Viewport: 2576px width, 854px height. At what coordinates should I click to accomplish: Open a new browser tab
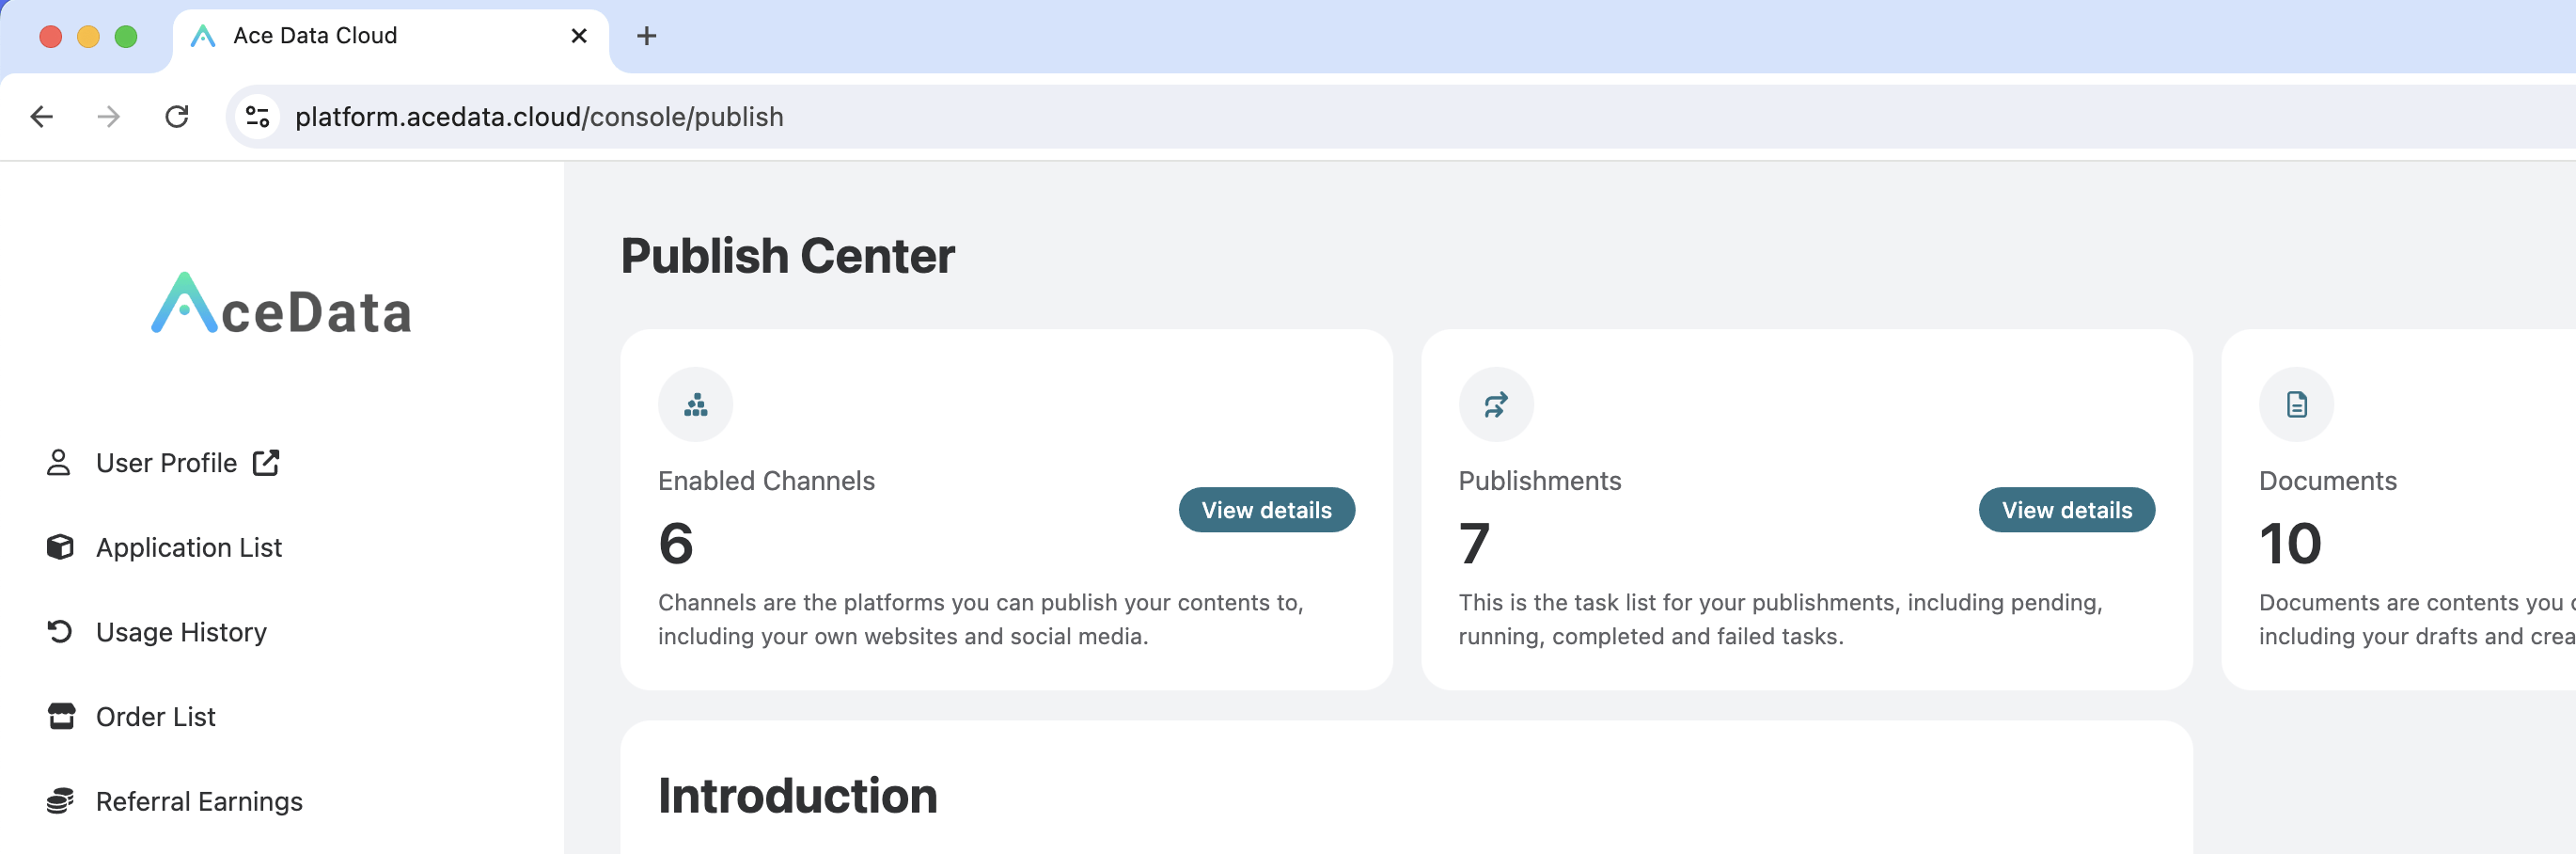pyautogui.click(x=647, y=37)
